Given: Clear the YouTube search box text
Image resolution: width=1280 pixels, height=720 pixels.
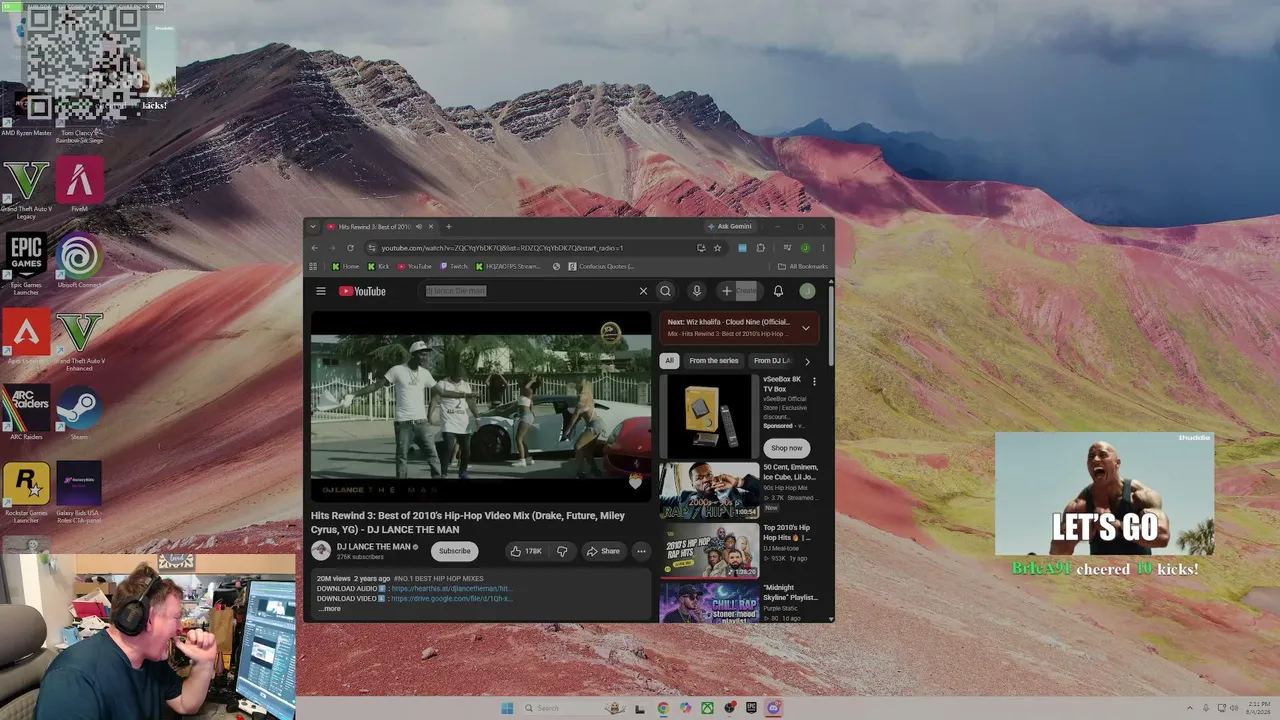Looking at the screenshot, I should point(643,291).
